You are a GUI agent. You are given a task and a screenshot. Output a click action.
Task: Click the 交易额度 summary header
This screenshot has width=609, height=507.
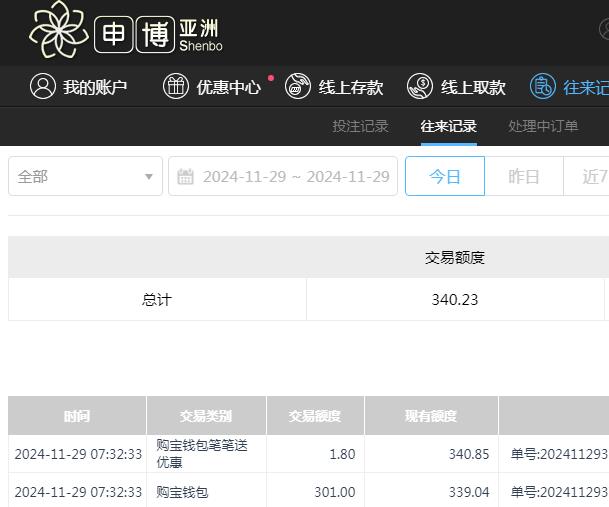[455, 257]
